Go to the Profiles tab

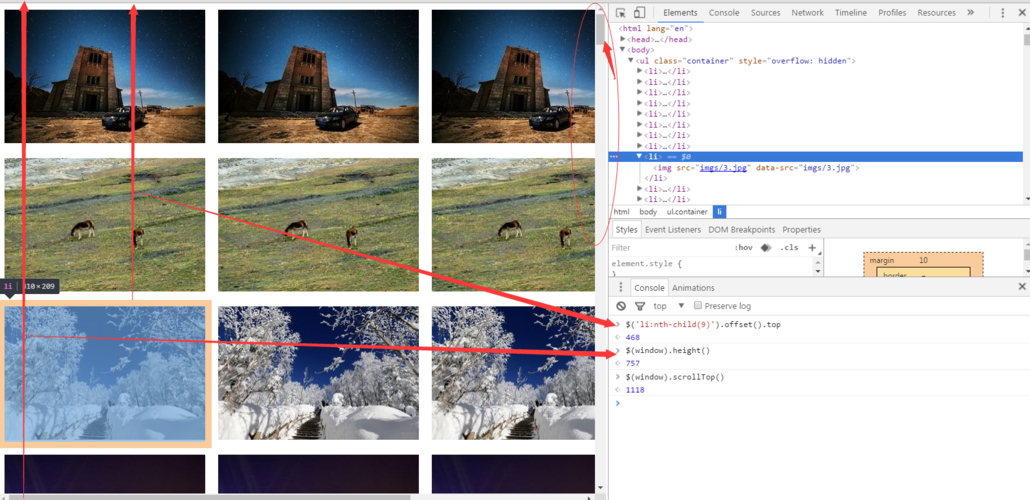pyautogui.click(x=892, y=12)
